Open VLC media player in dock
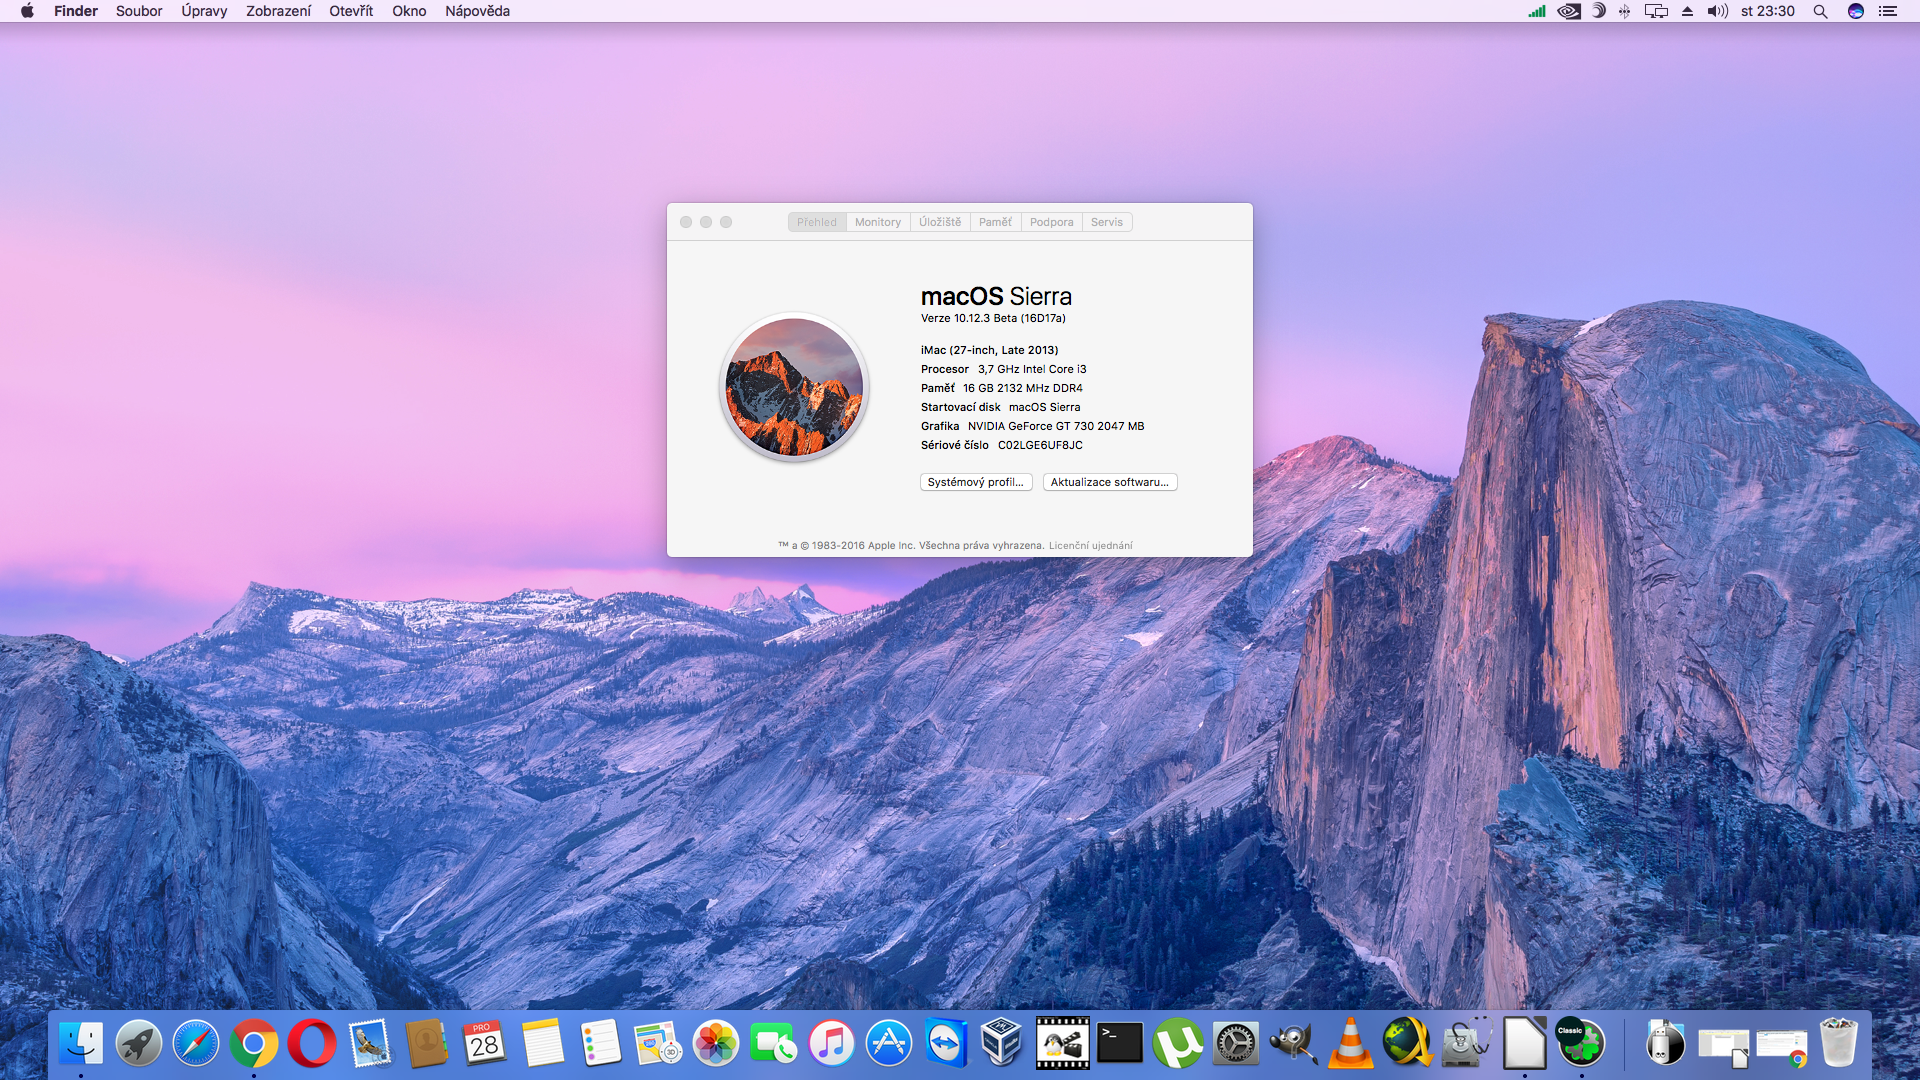The height and width of the screenshot is (1080, 1920). click(x=1350, y=1044)
